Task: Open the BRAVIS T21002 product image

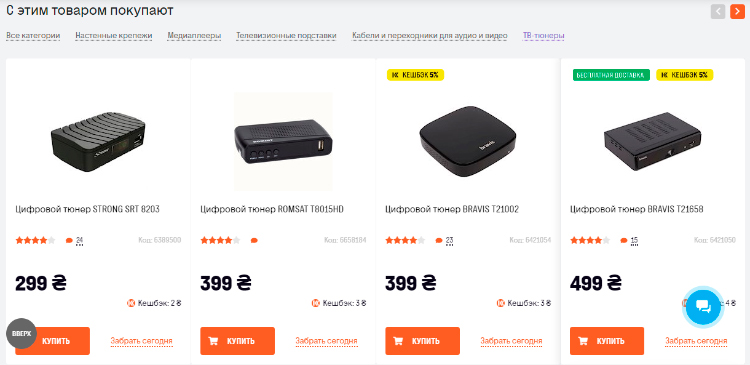Action: coord(468,142)
